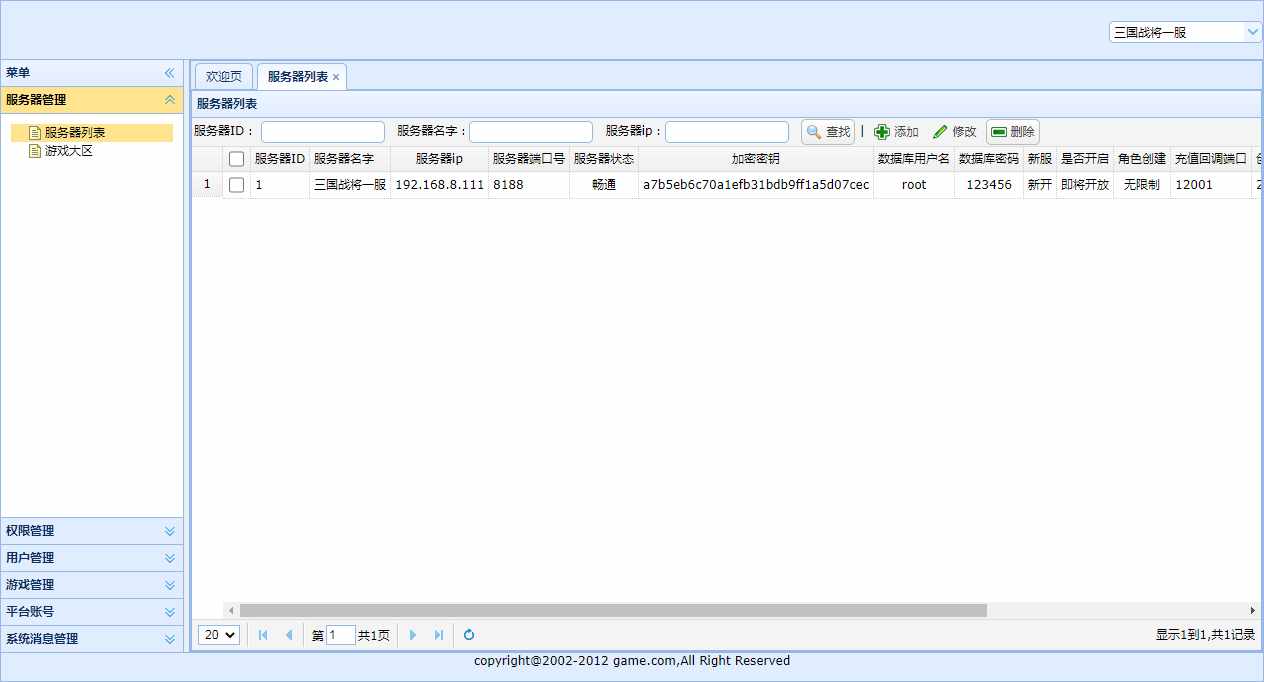1264x682 pixels.
Task: Click the first page navigation arrow
Action: (x=262, y=634)
